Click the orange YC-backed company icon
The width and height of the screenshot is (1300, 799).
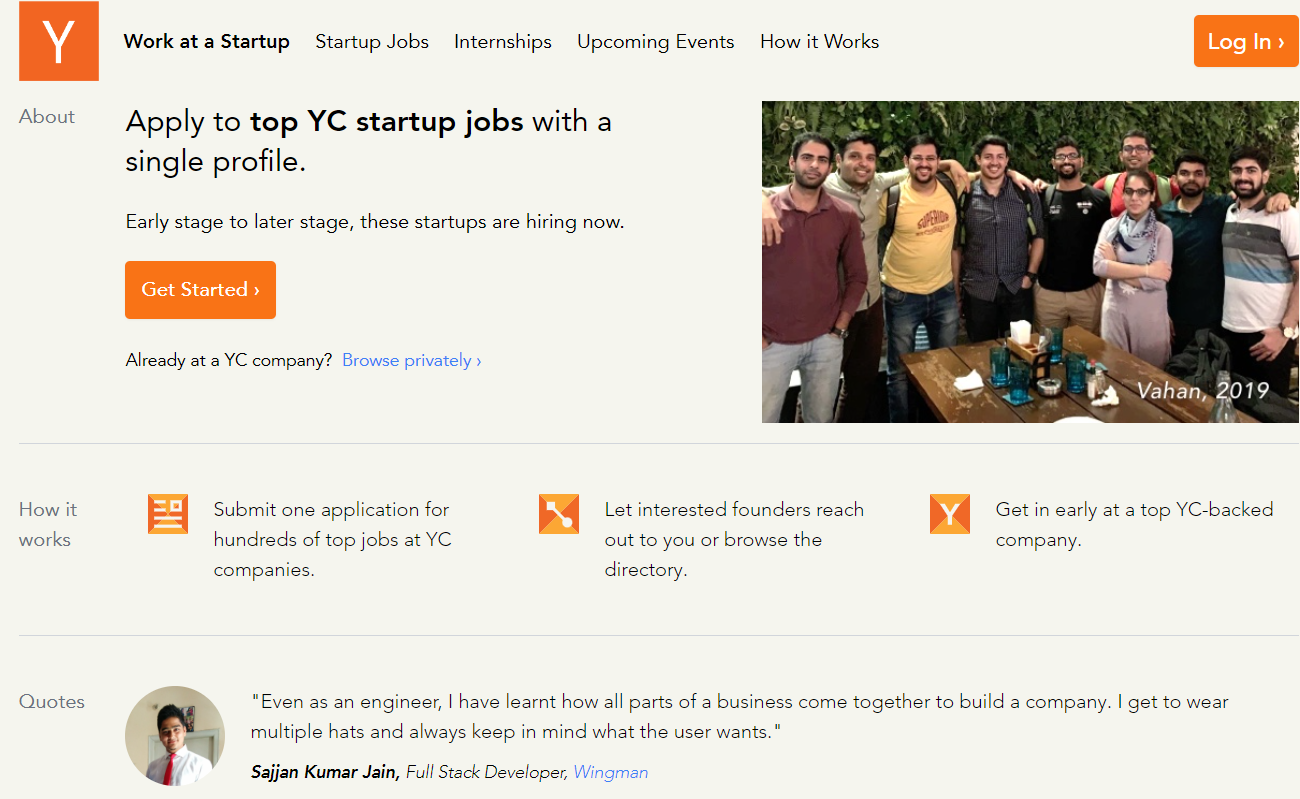[950, 514]
